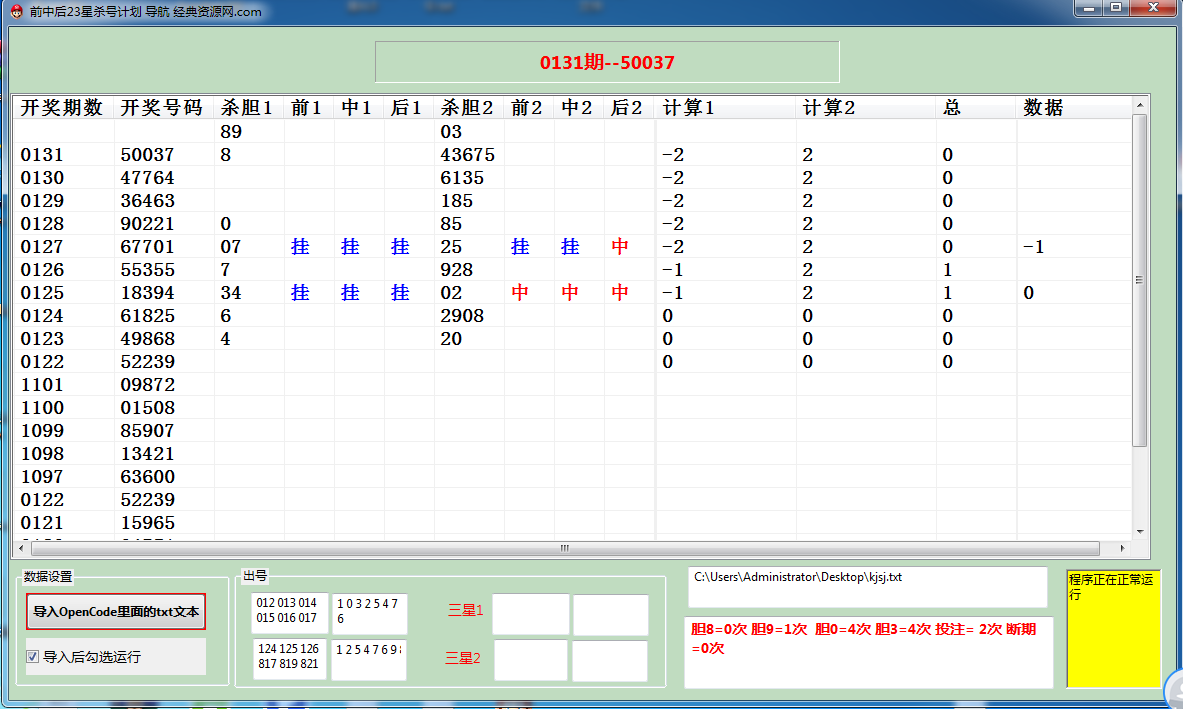Click the '1 0 3 2 5 4 7' number box
The width and height of the screenshot is (1183, 709).
pos(369,613)
